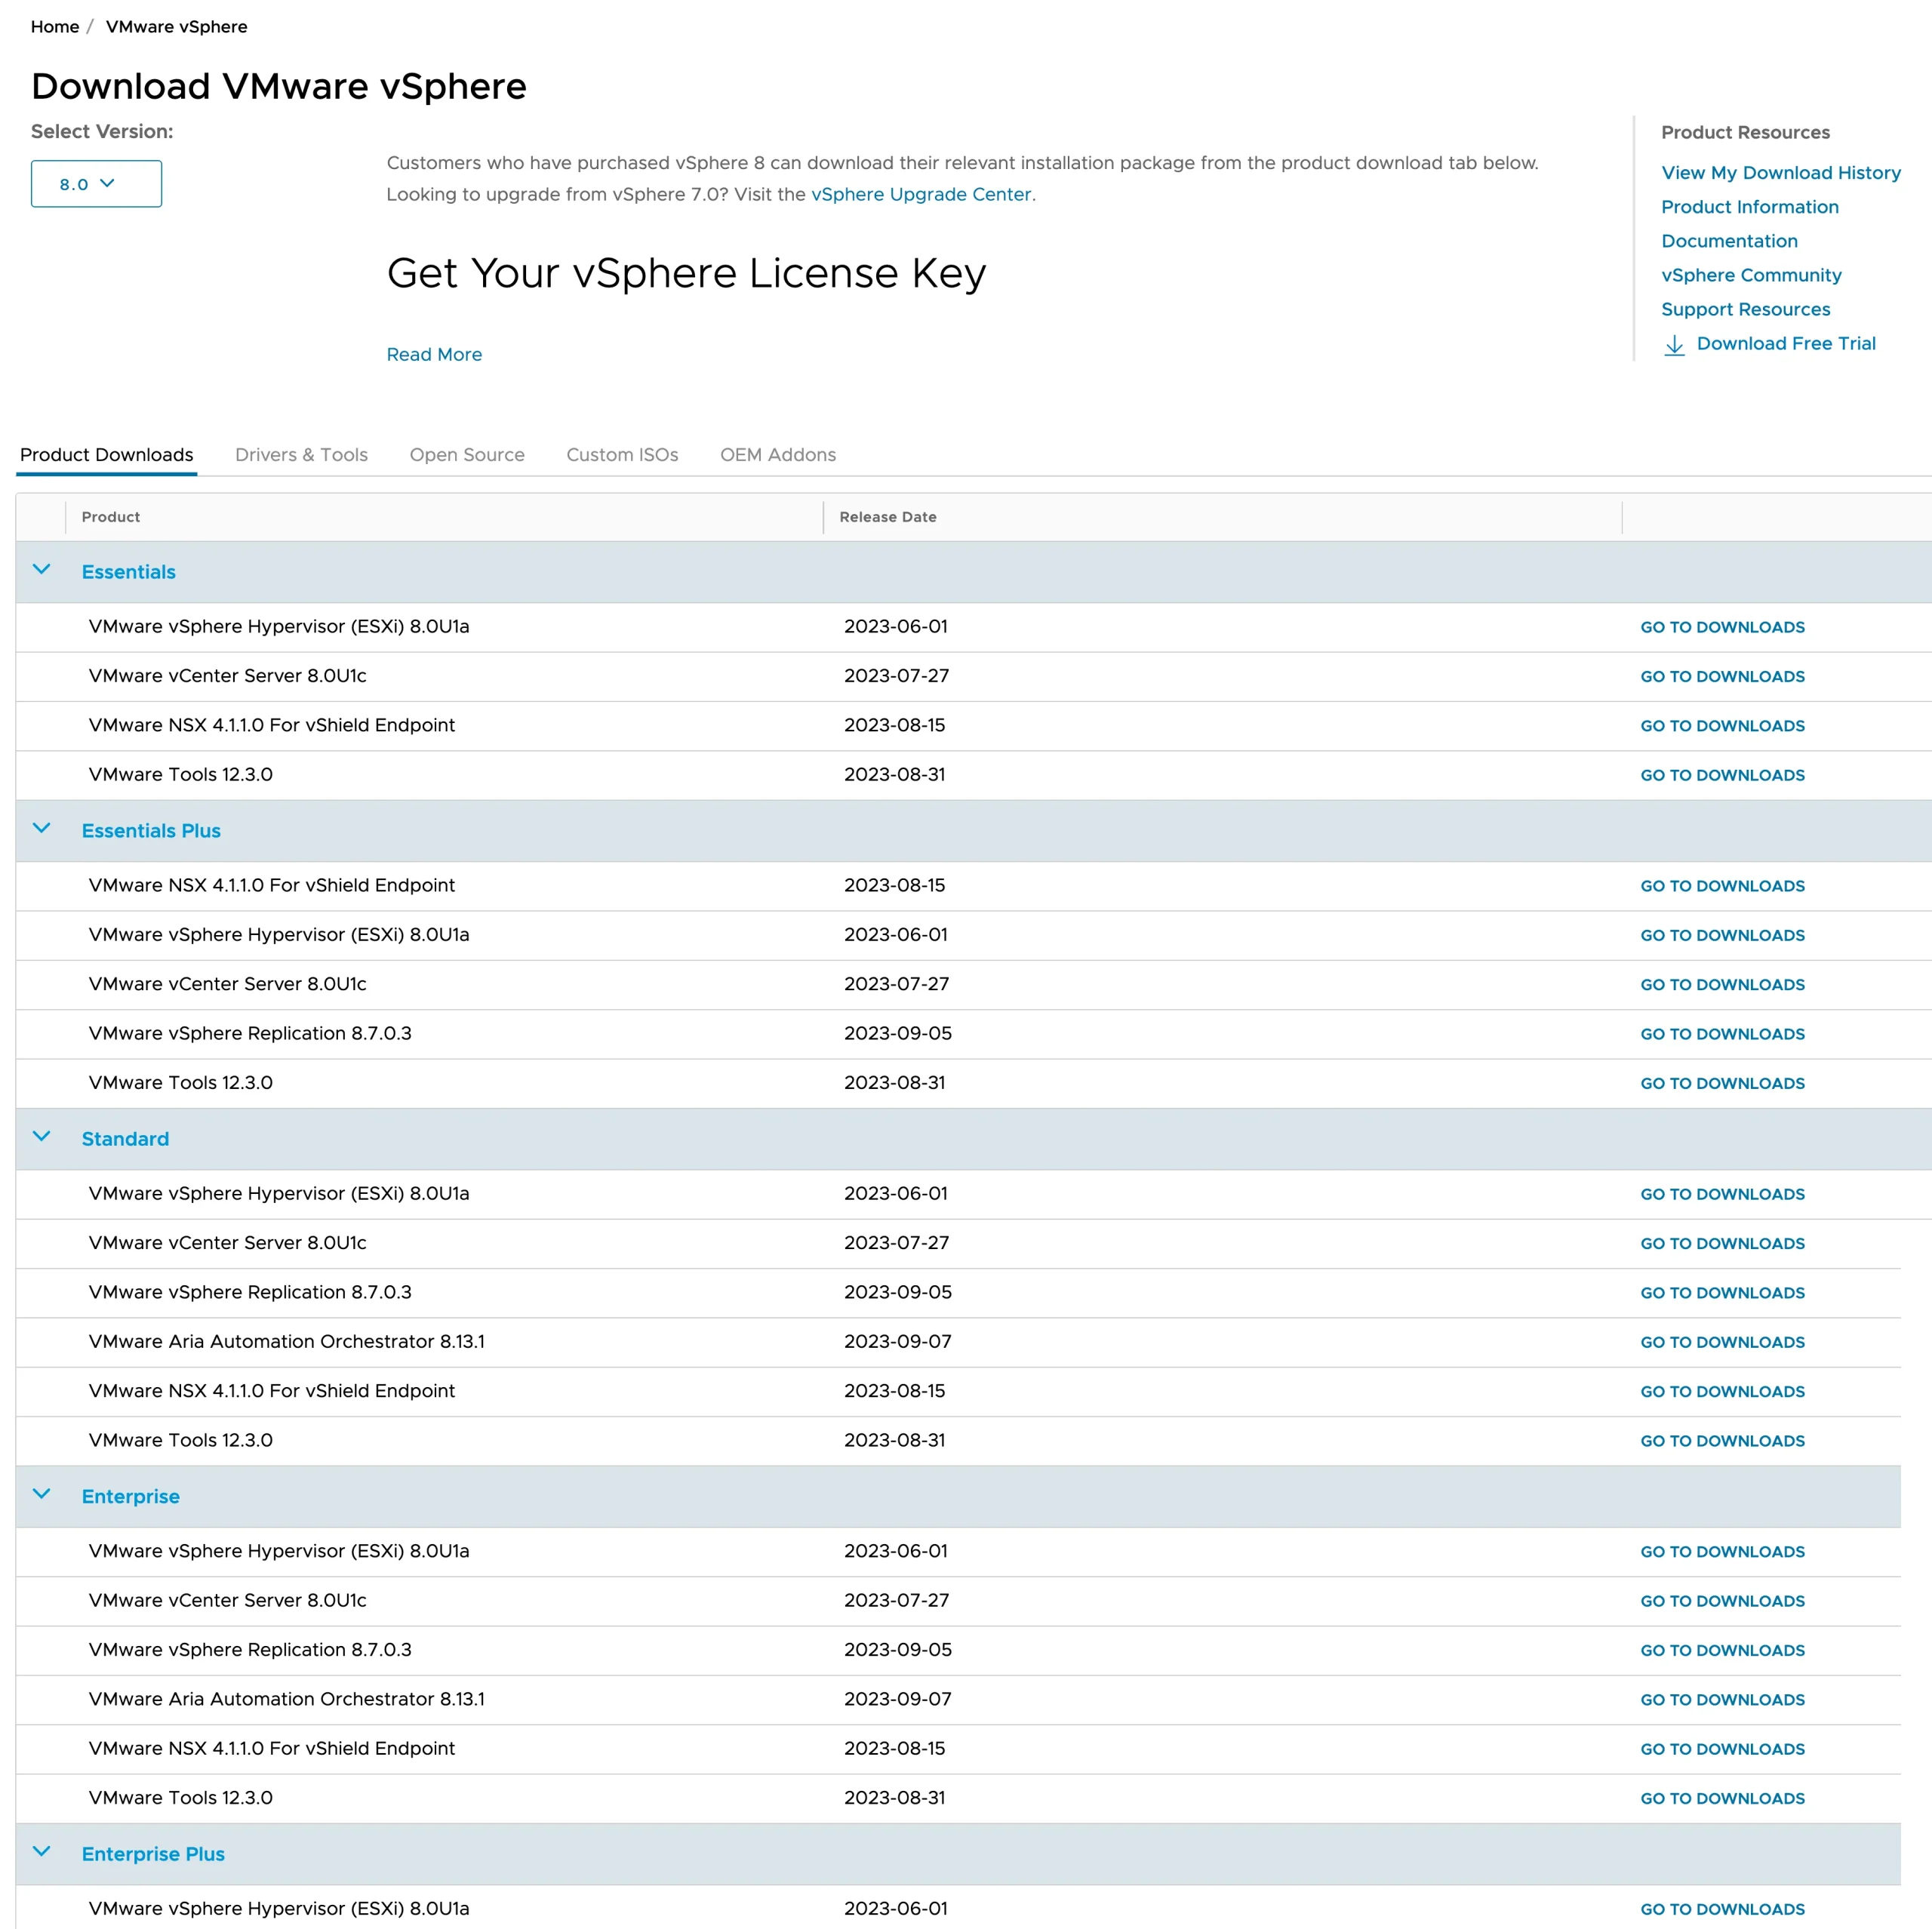Collapse the Essentials Plus section
This screenshot has width=1932, height=1929.
[42, 828]
